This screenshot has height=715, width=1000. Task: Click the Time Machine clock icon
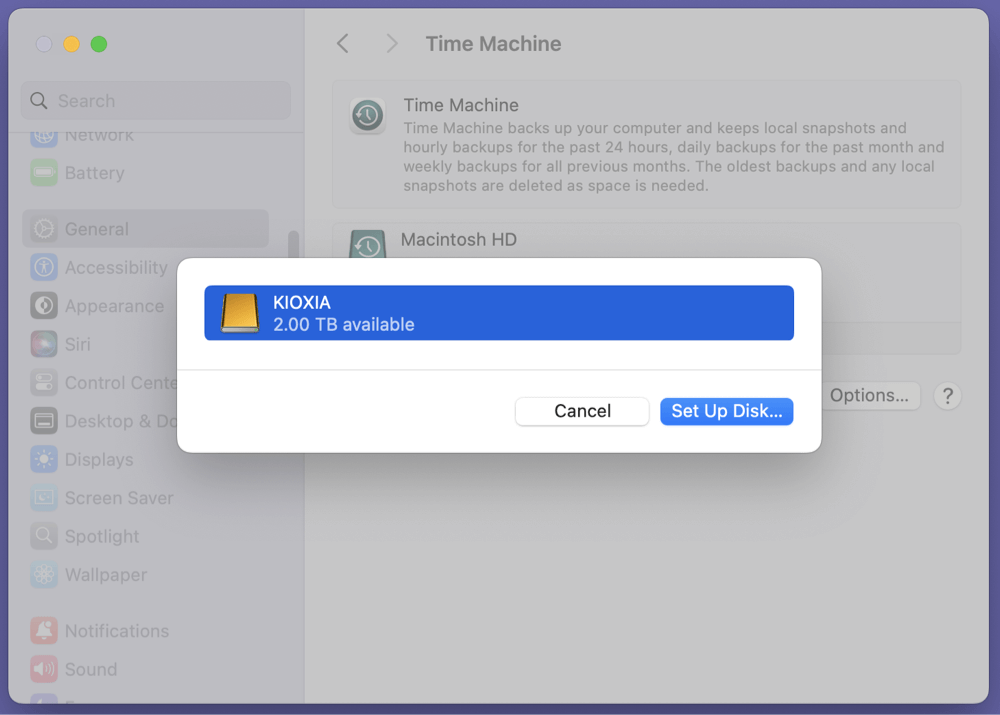[367, 115]
